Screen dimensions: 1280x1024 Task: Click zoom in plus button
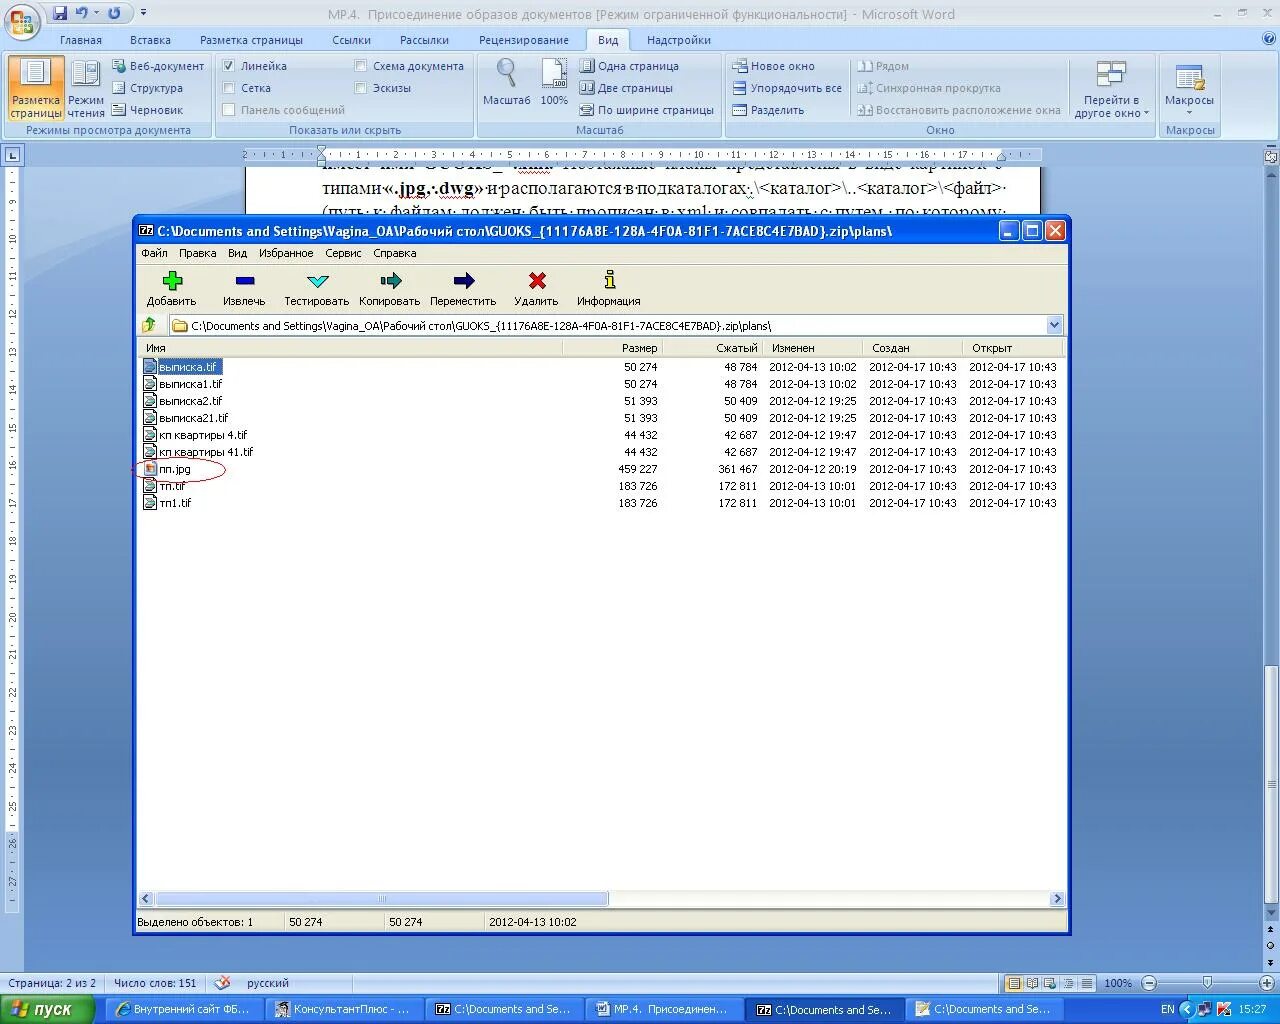pyautogui.click(x=1266, y=983)
